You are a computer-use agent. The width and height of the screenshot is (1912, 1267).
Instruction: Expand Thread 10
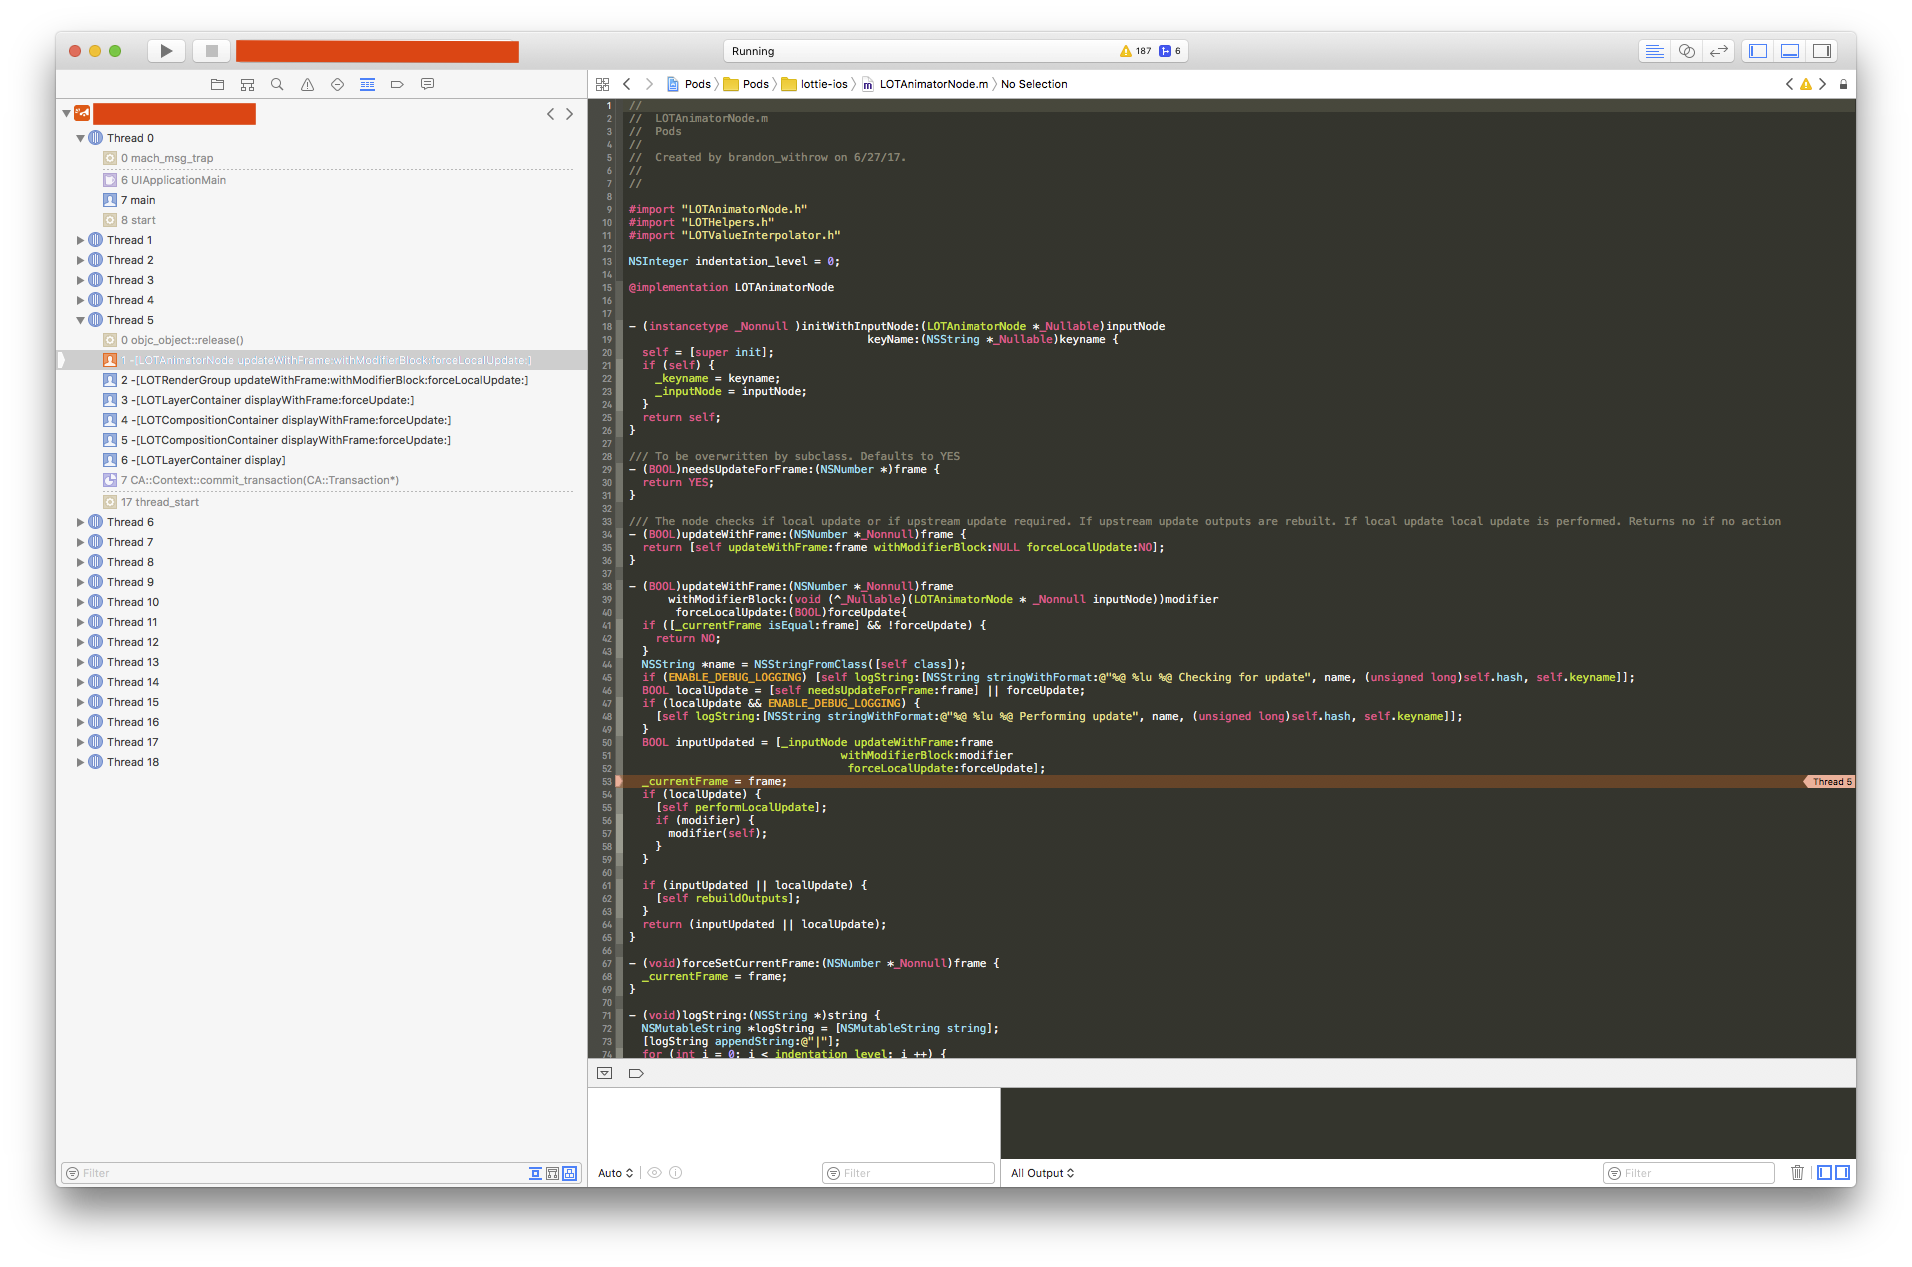coord(80,602)
